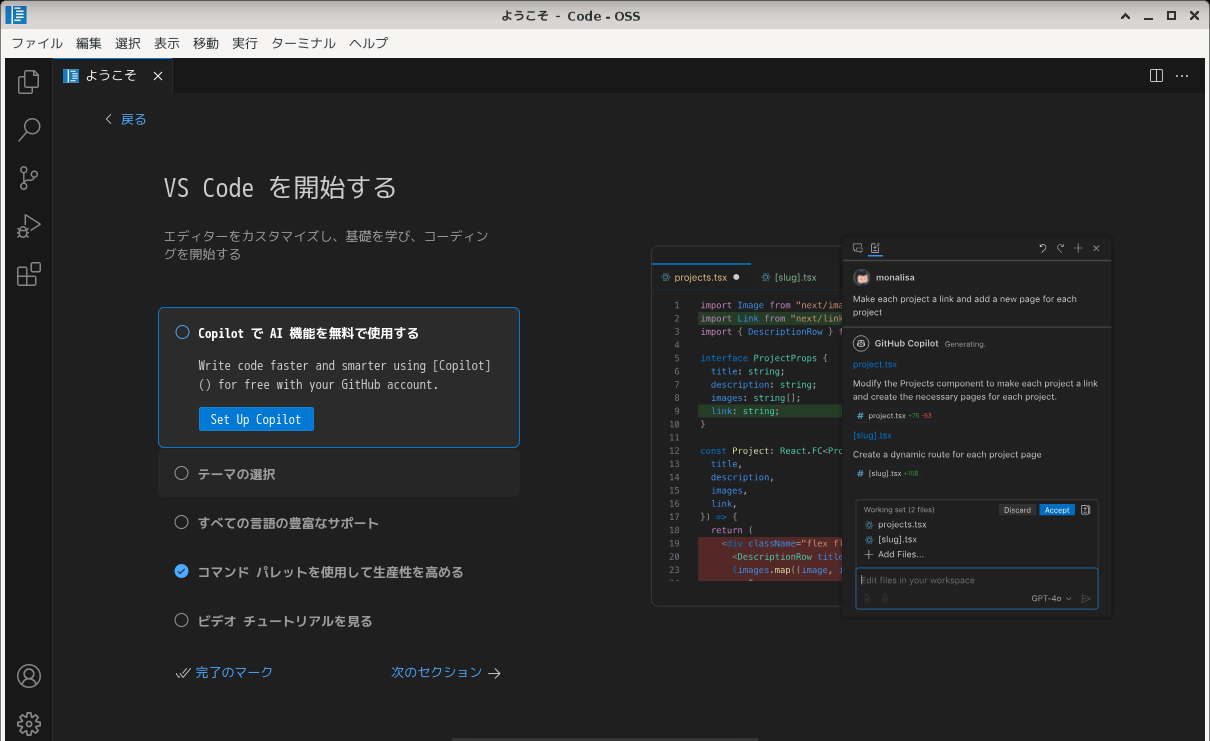Expand すべての言語の豊富なサポート step

point(339,523)
